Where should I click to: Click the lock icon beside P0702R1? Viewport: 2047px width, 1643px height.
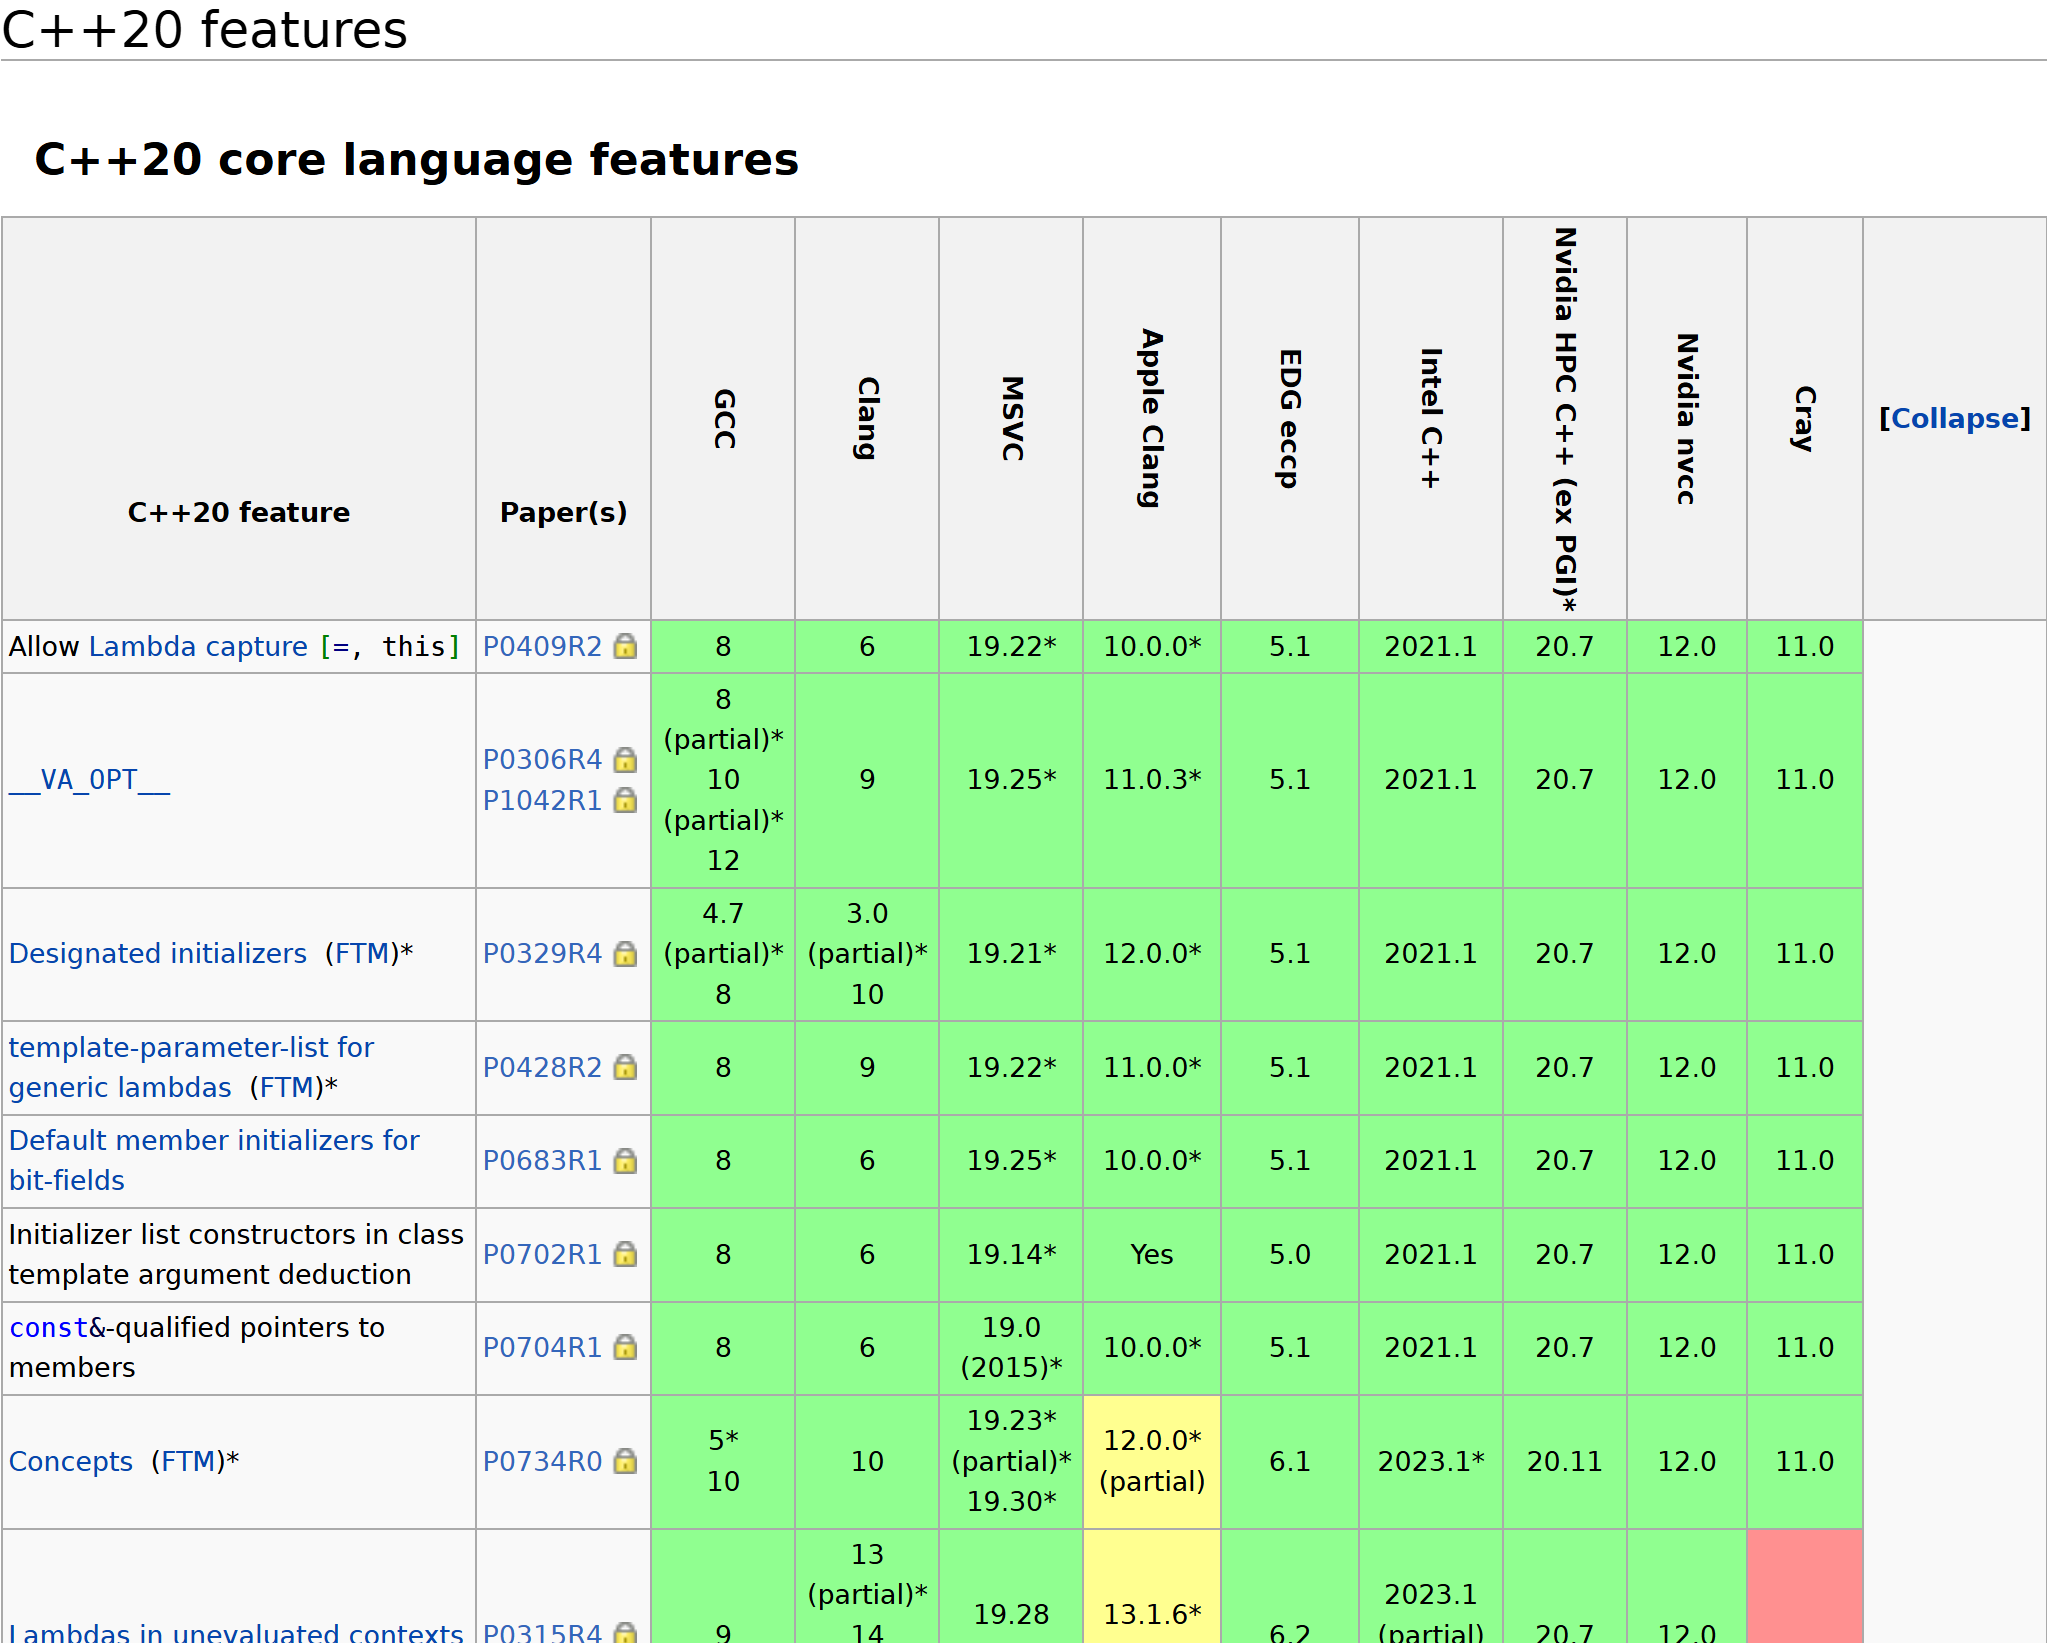click(625, 1254)
